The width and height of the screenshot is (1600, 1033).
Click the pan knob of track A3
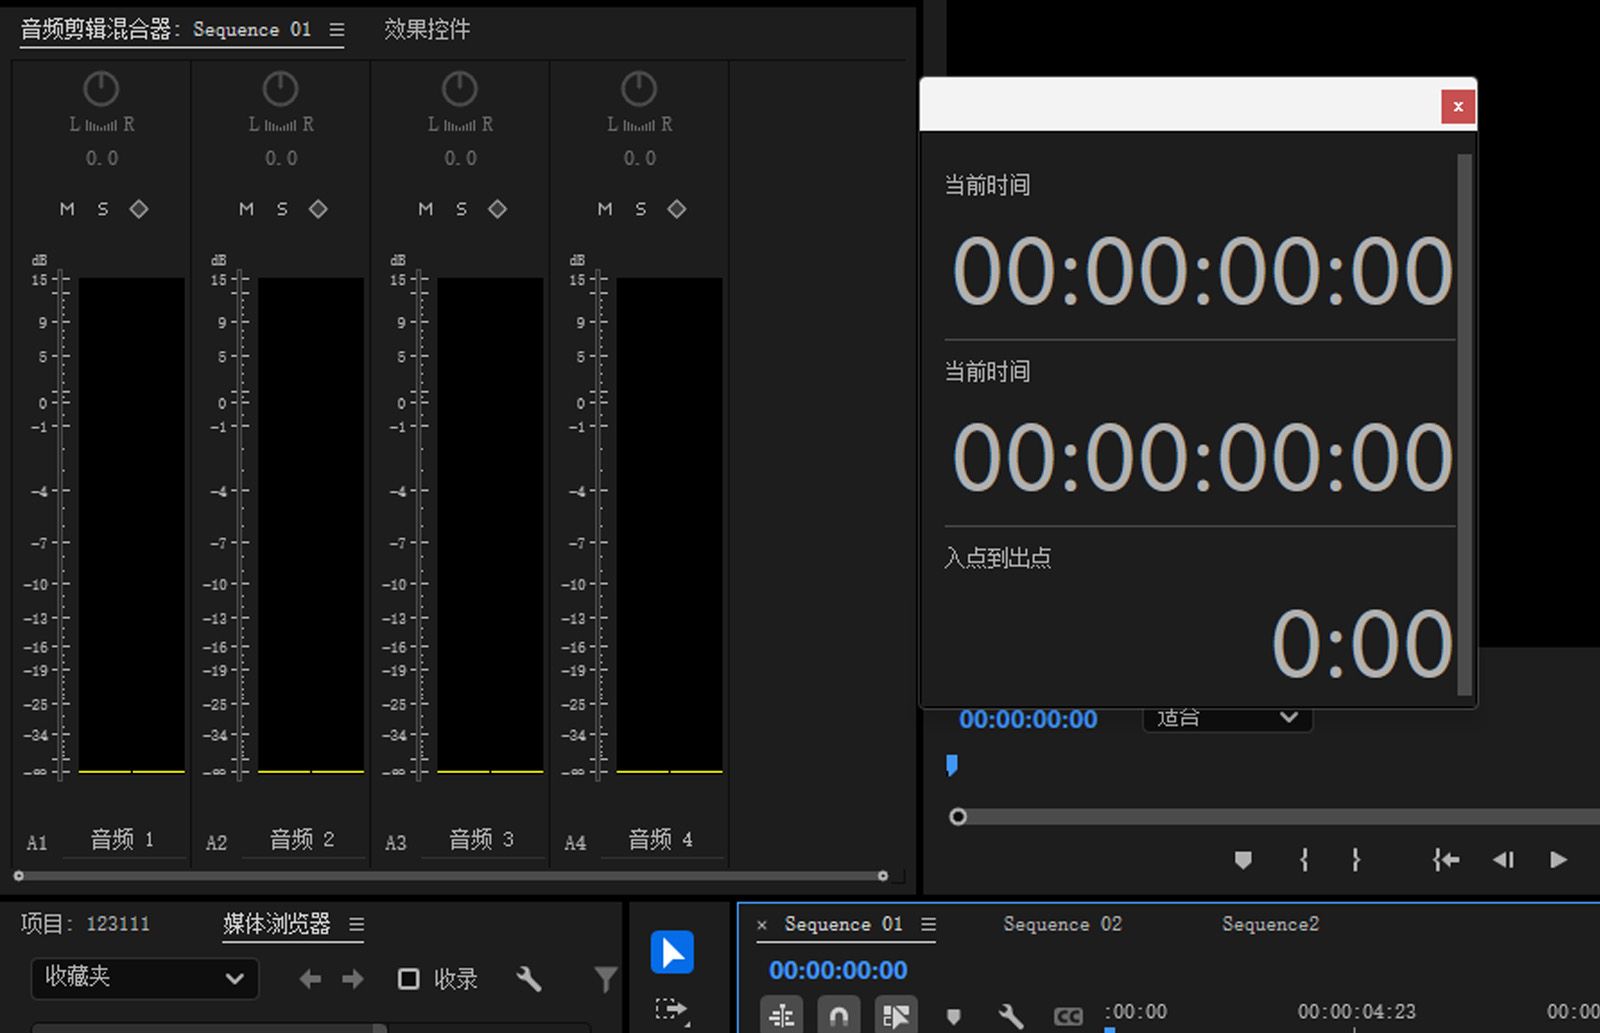pyautogui.click(x=460, y=89)
